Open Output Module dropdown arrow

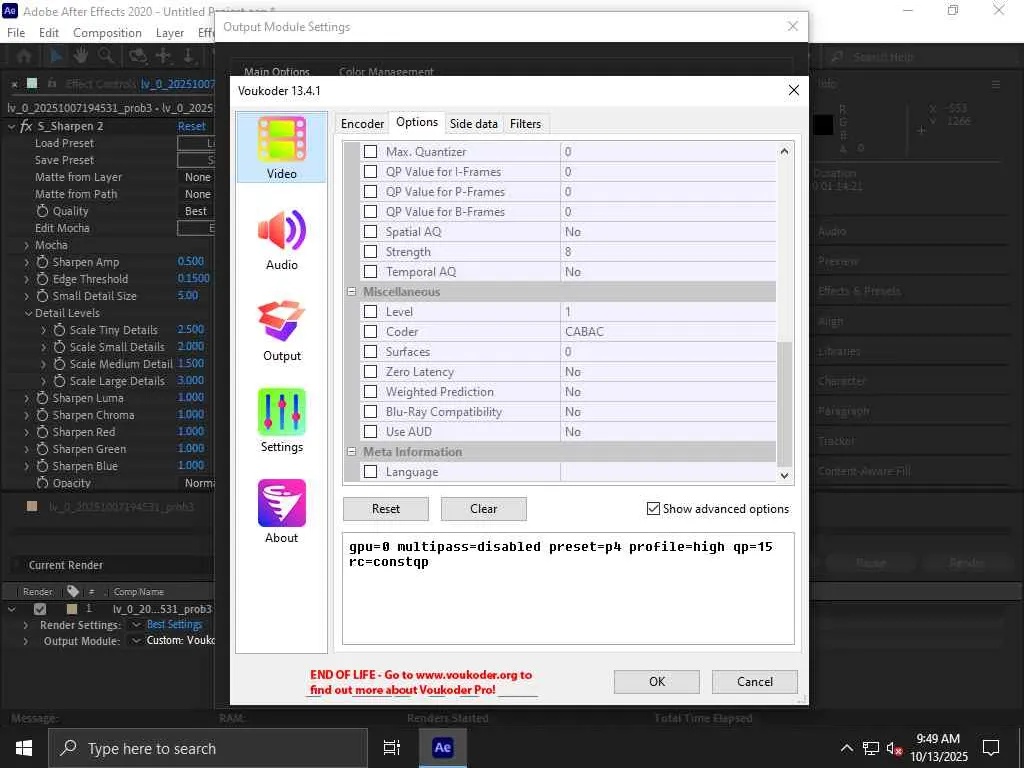[x=136, y=641]
